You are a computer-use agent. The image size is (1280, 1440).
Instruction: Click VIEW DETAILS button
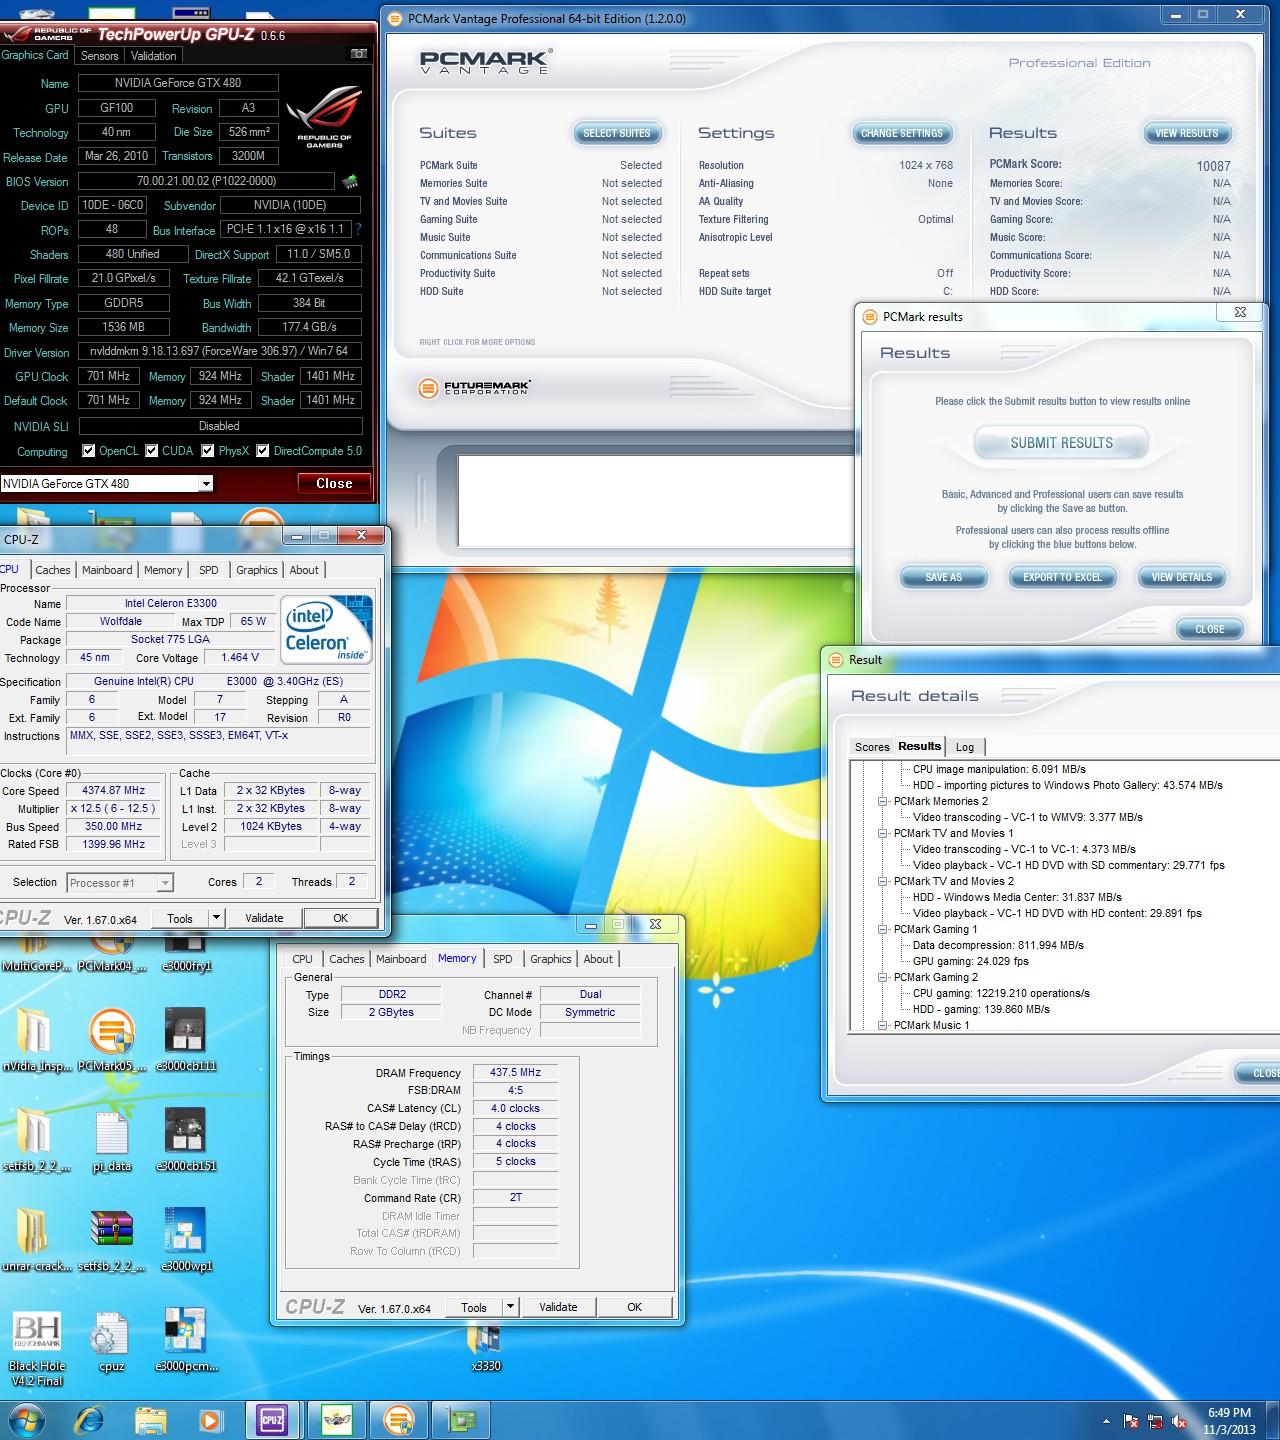point(1181,577)
